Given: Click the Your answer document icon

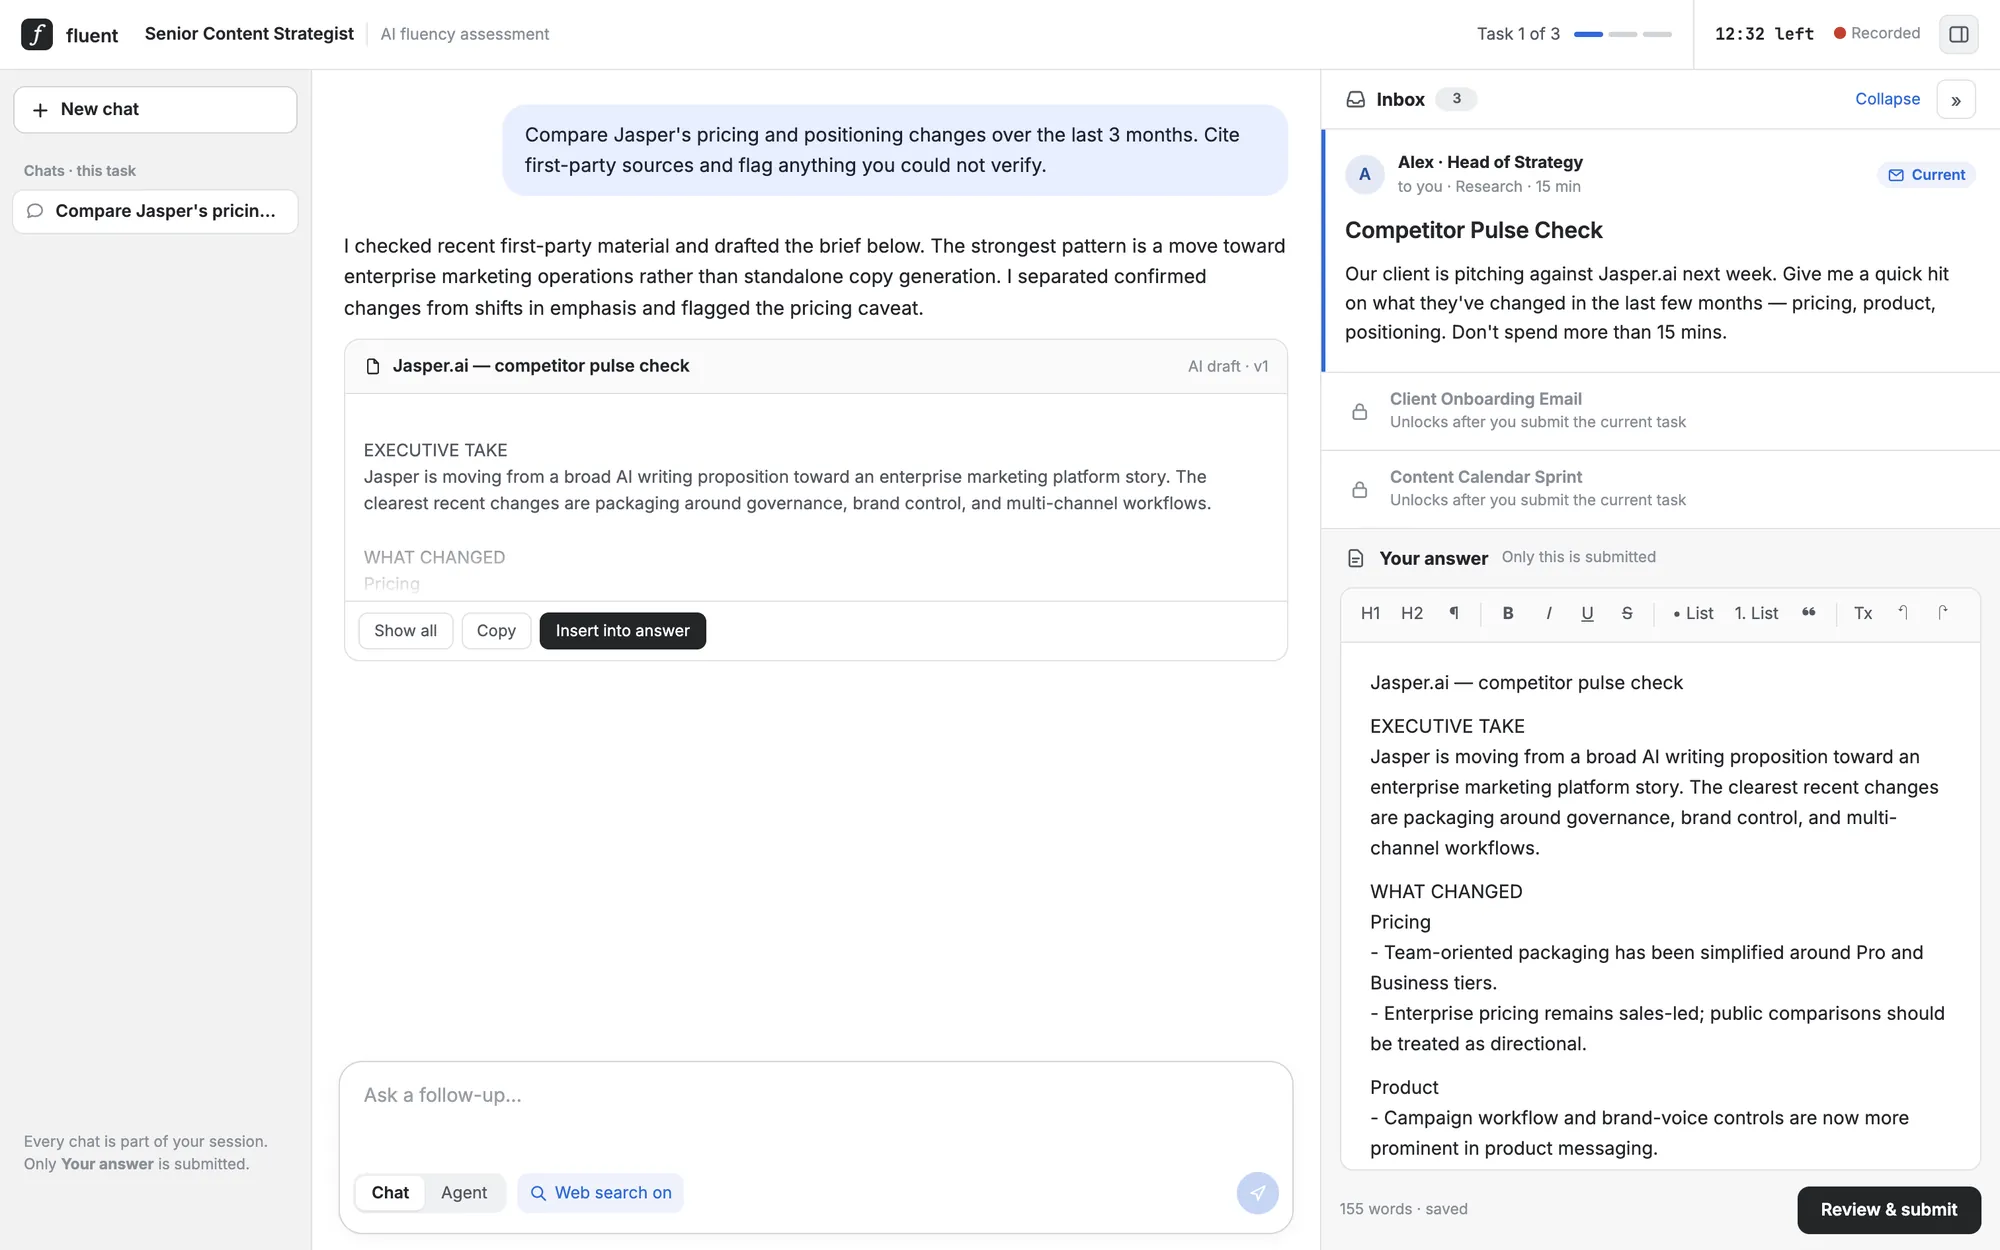Looking at the screenshot, I should (1356, 558).
